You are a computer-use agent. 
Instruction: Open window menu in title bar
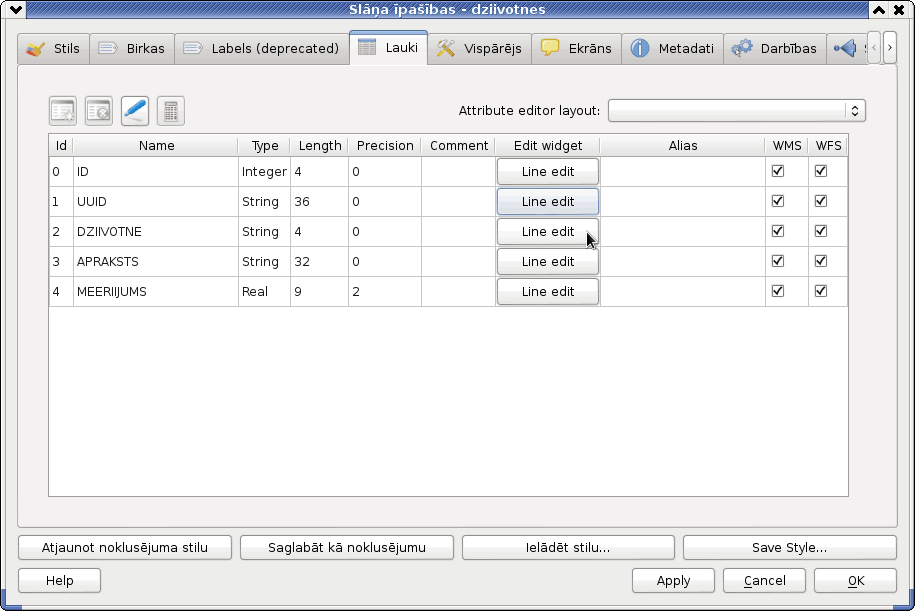[x=16, y=9]
